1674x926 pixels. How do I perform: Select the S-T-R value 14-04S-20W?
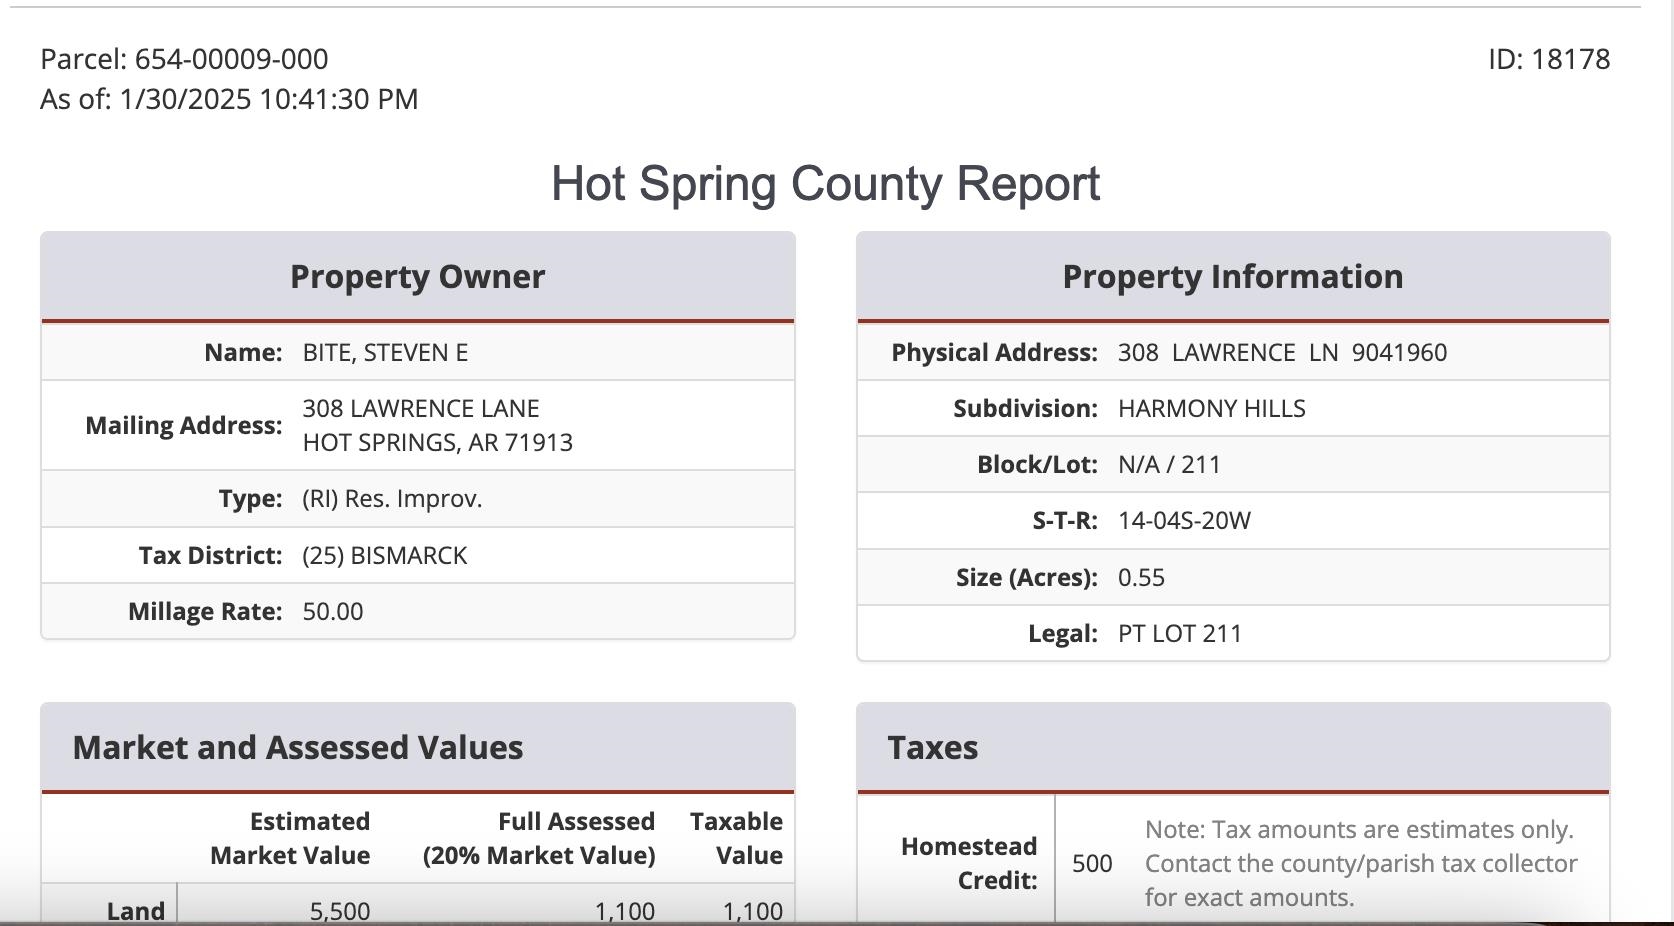click(1184, 521)
